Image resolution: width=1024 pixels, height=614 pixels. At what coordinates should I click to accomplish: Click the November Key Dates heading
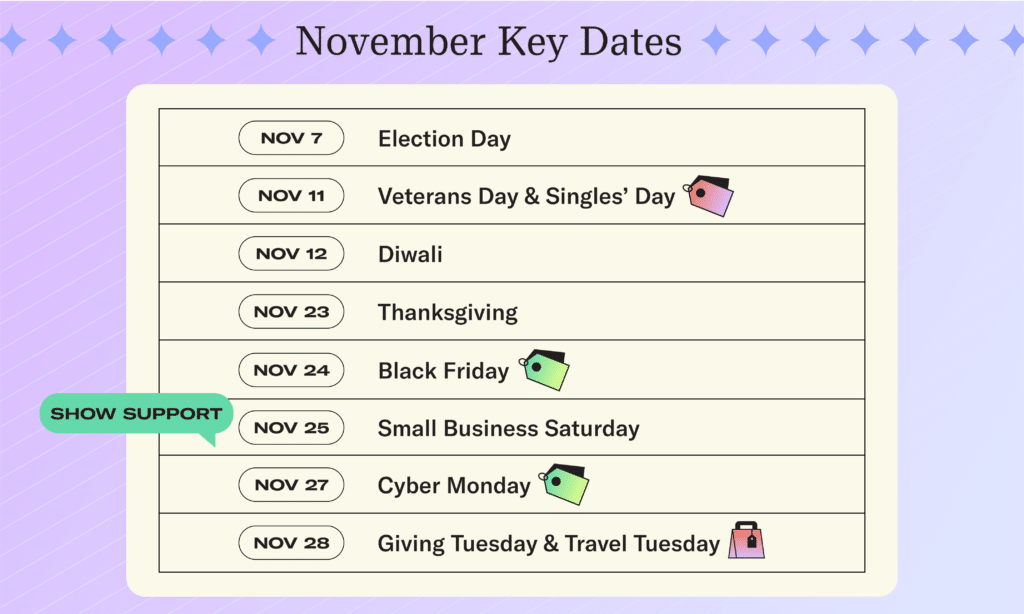click(x=488, y=41)
